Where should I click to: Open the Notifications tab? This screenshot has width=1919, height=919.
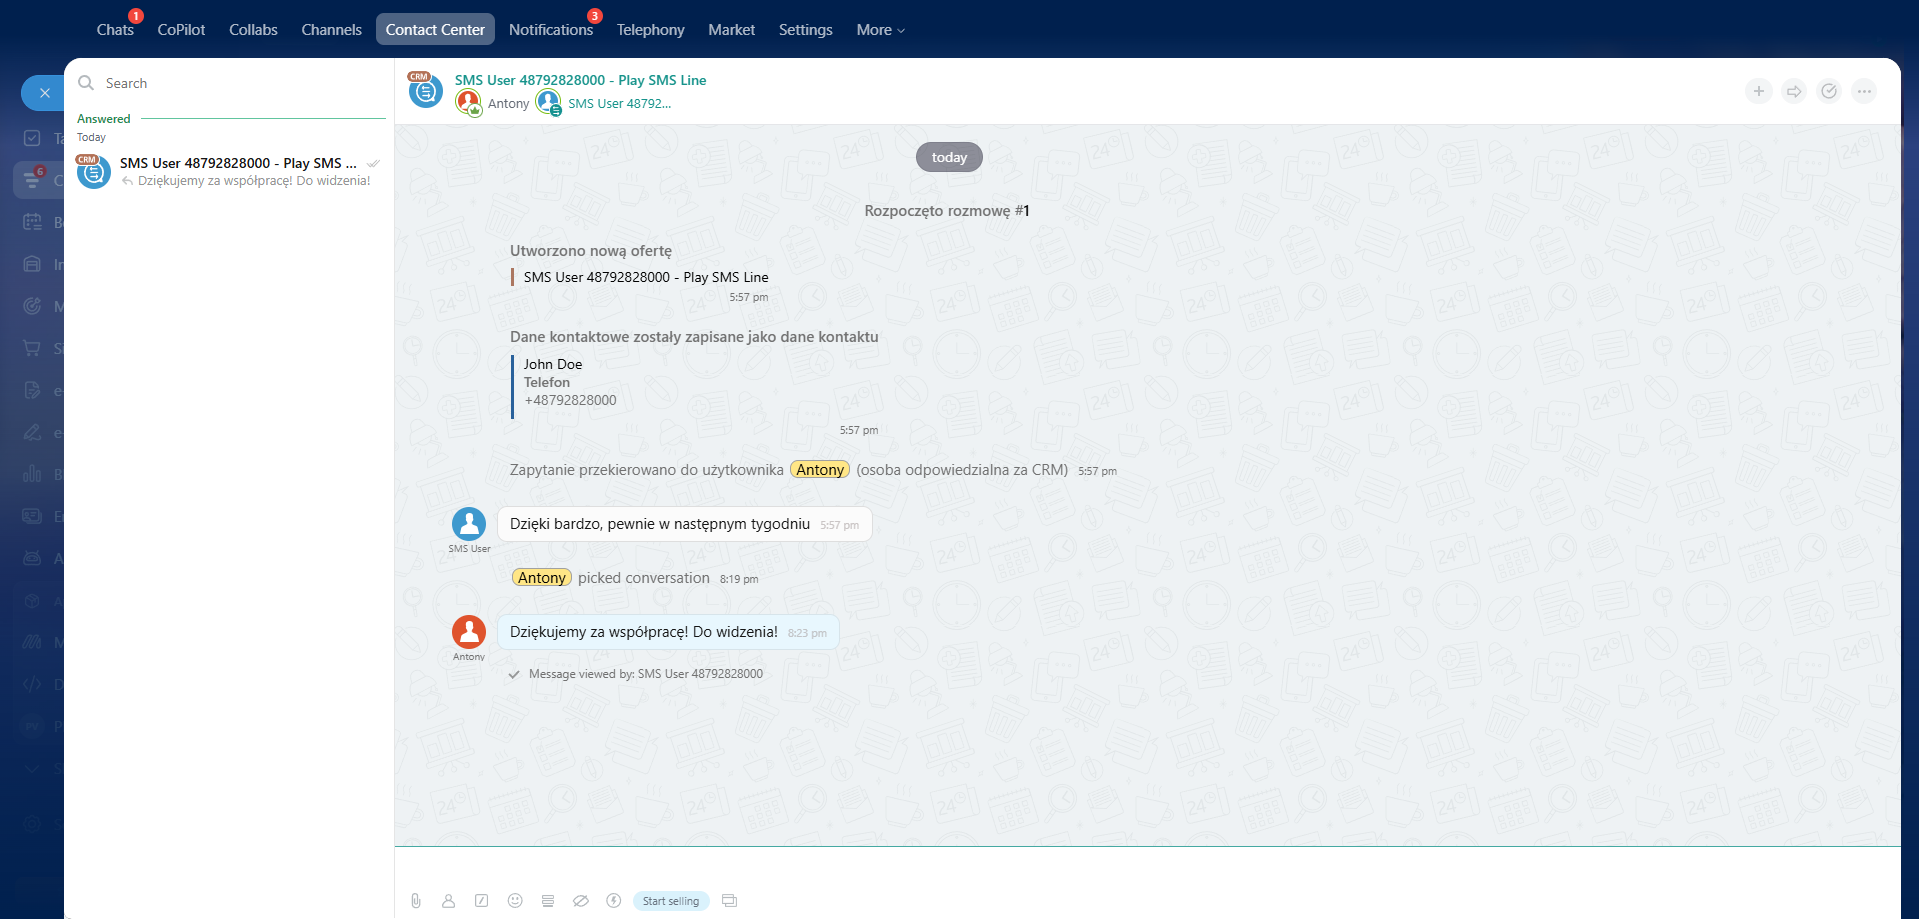pyautogui.click(x=550, y=30)
